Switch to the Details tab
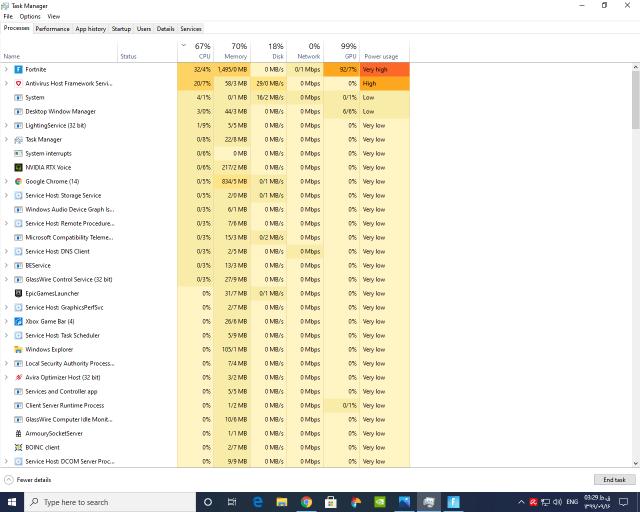This screenshot has height=512, width=640. tap(165, 29)
